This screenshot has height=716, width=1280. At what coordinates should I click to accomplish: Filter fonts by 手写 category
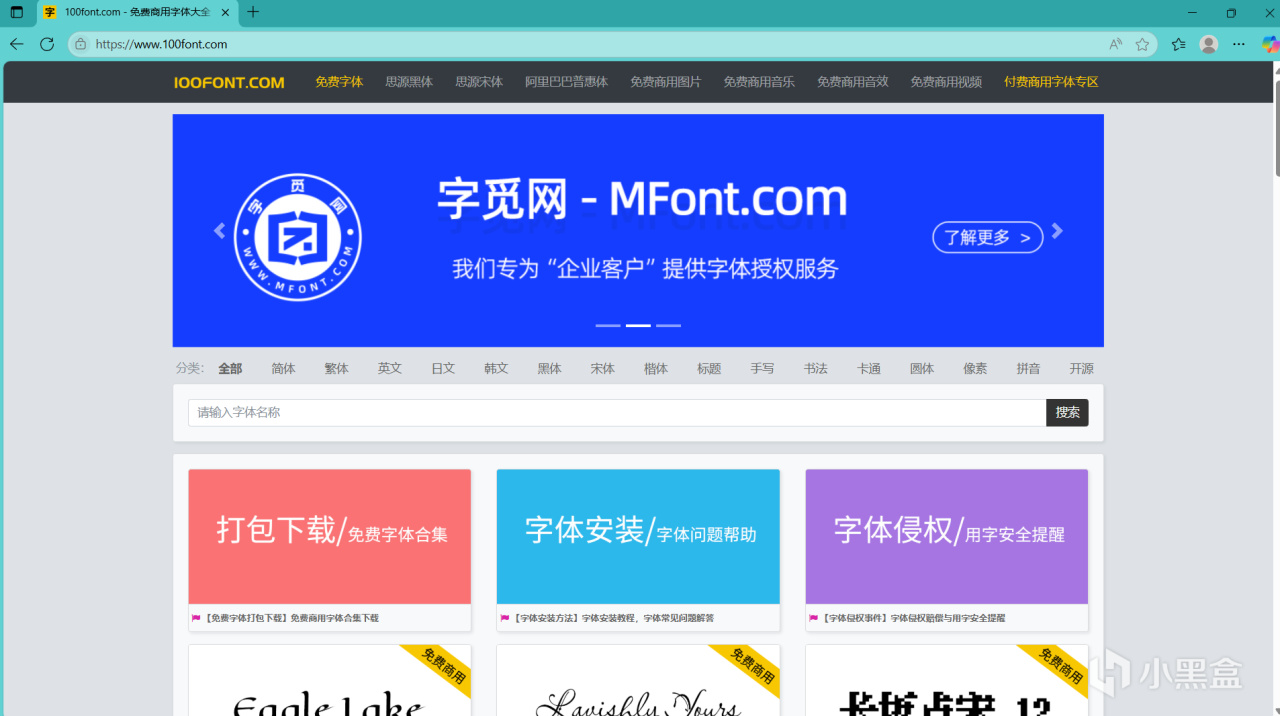[762, 368]
